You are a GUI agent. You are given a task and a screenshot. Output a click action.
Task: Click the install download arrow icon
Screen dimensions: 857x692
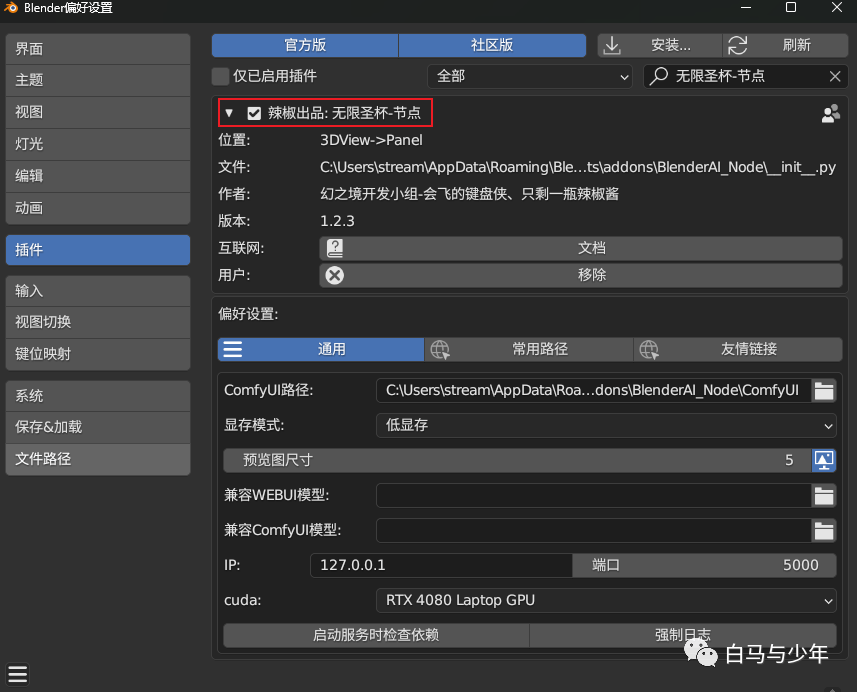click(x=612, y=45)
